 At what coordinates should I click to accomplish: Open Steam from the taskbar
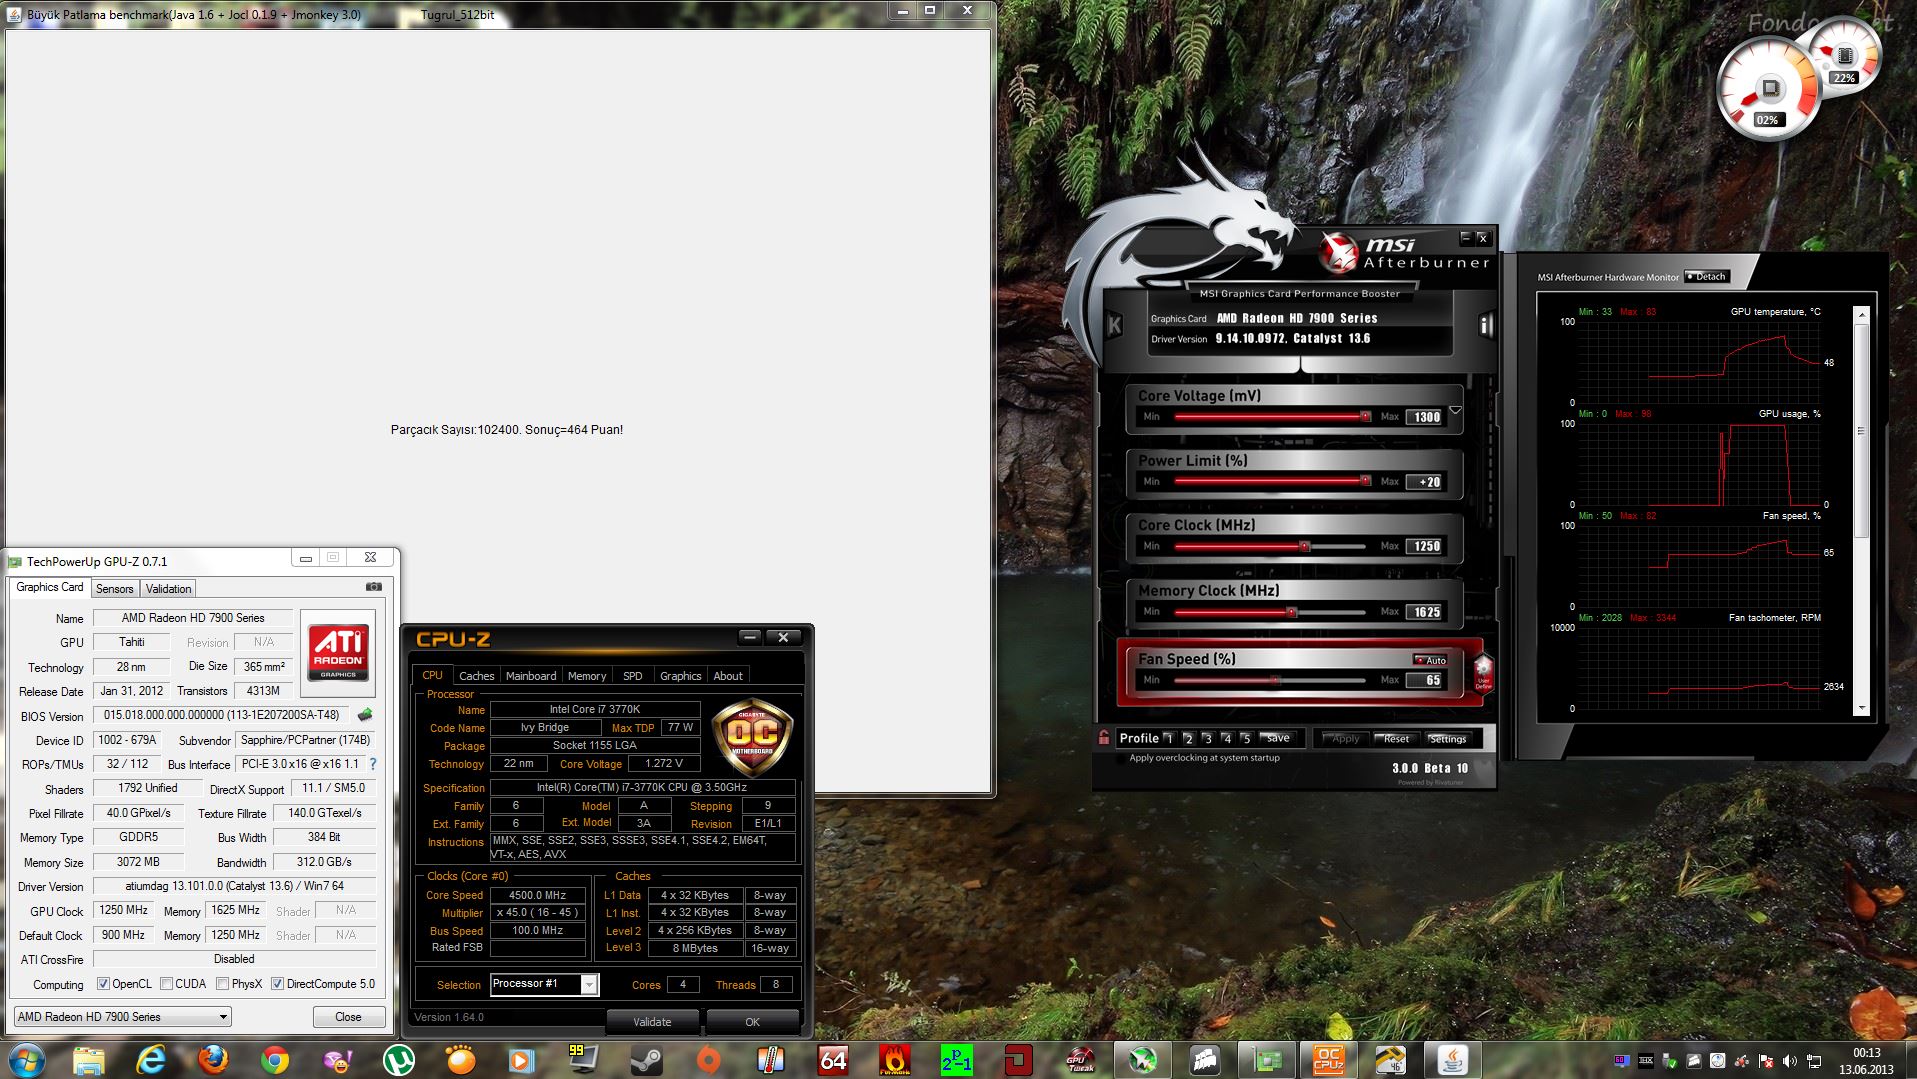click(646, 1059)
